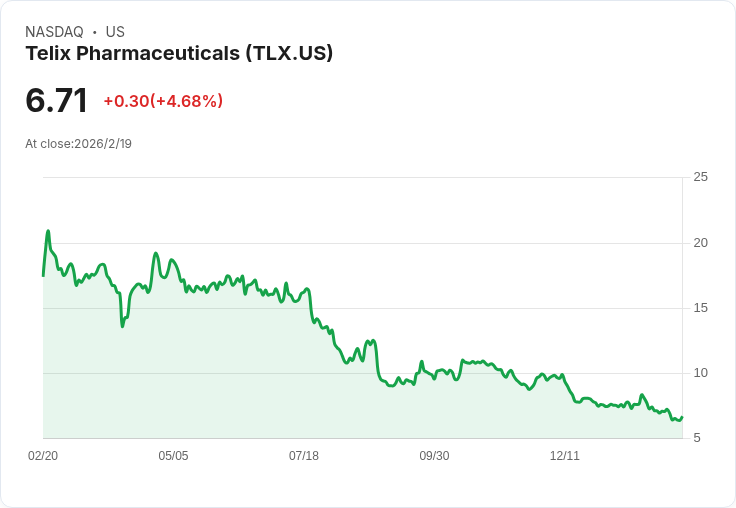Click the highest peak of the price line
The image size is (736, 508).
click(x=48, y=231)
